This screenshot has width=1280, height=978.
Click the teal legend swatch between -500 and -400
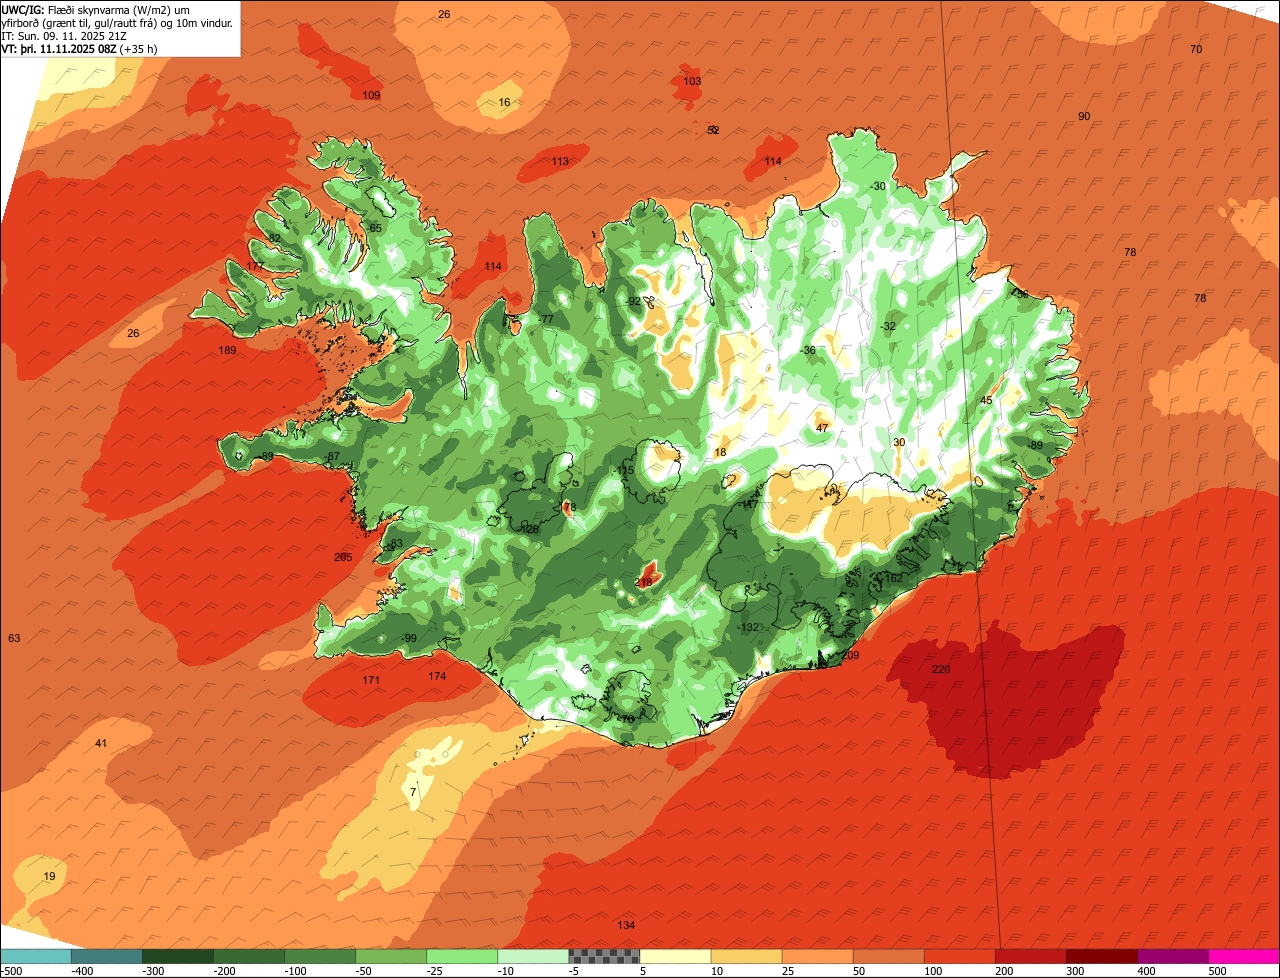pos(35,956)
